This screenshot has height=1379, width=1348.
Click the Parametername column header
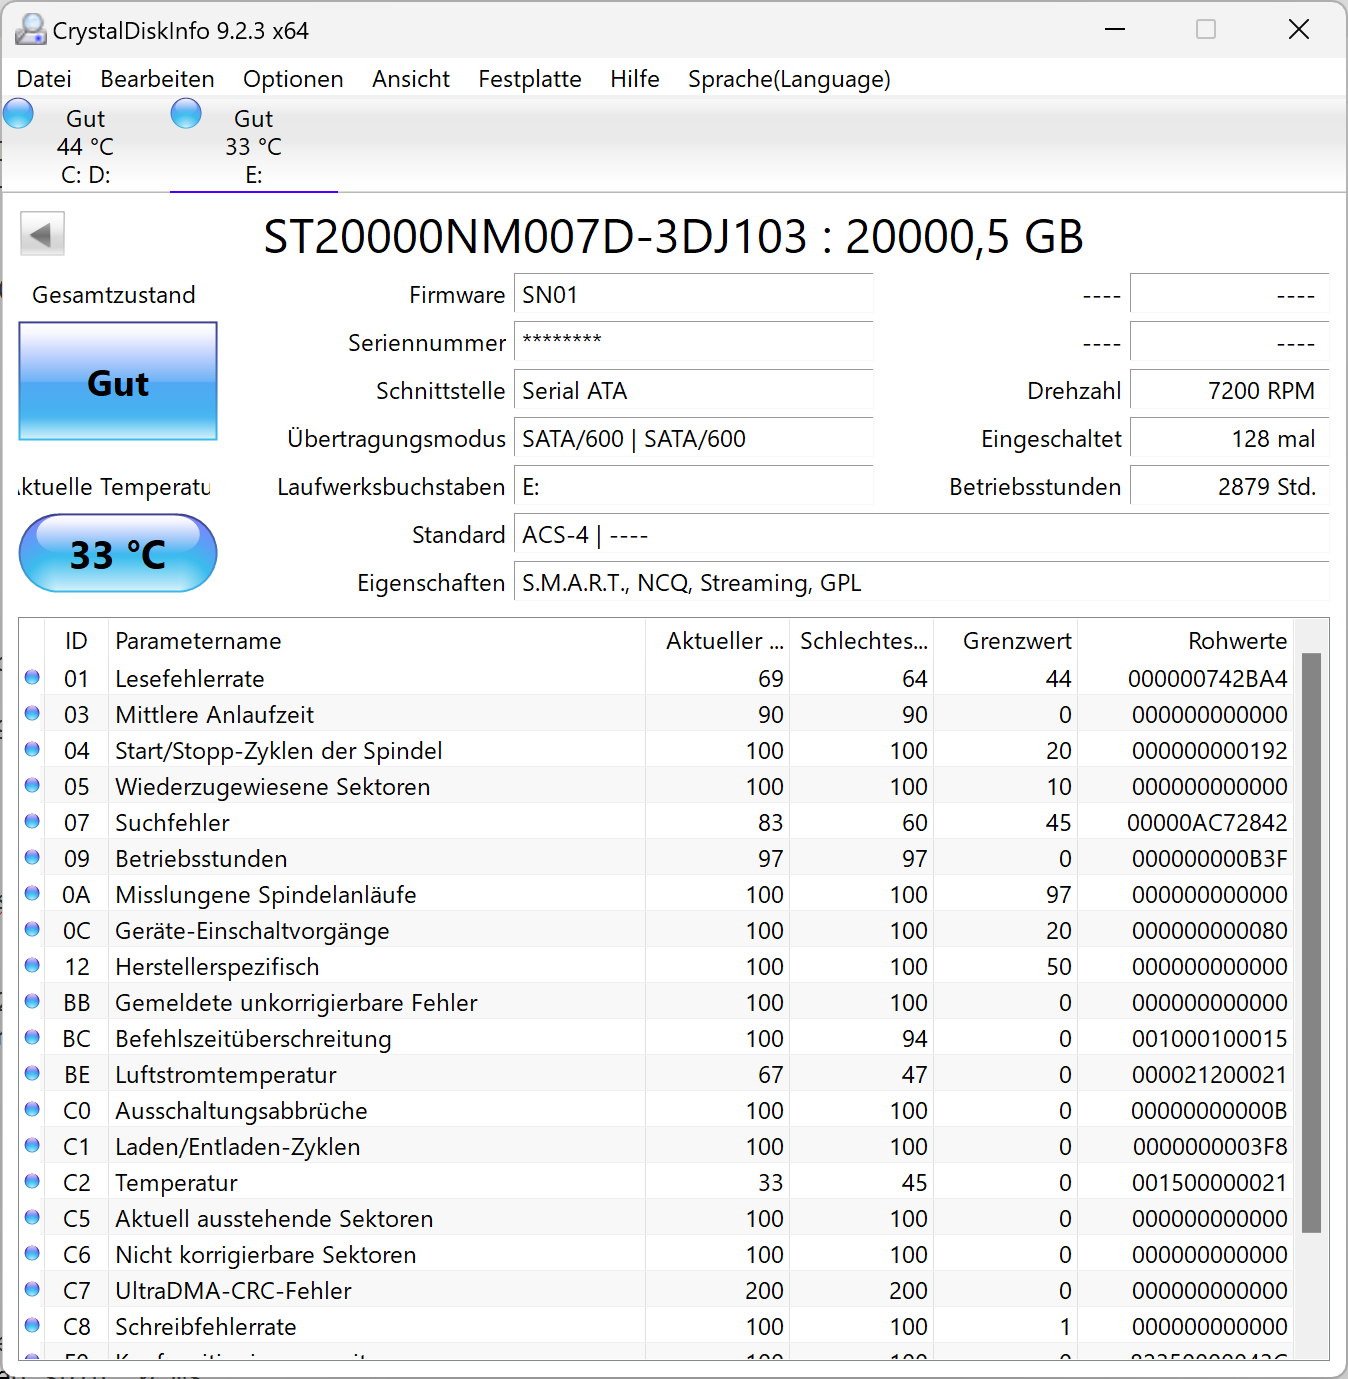[x=377, y=641]
